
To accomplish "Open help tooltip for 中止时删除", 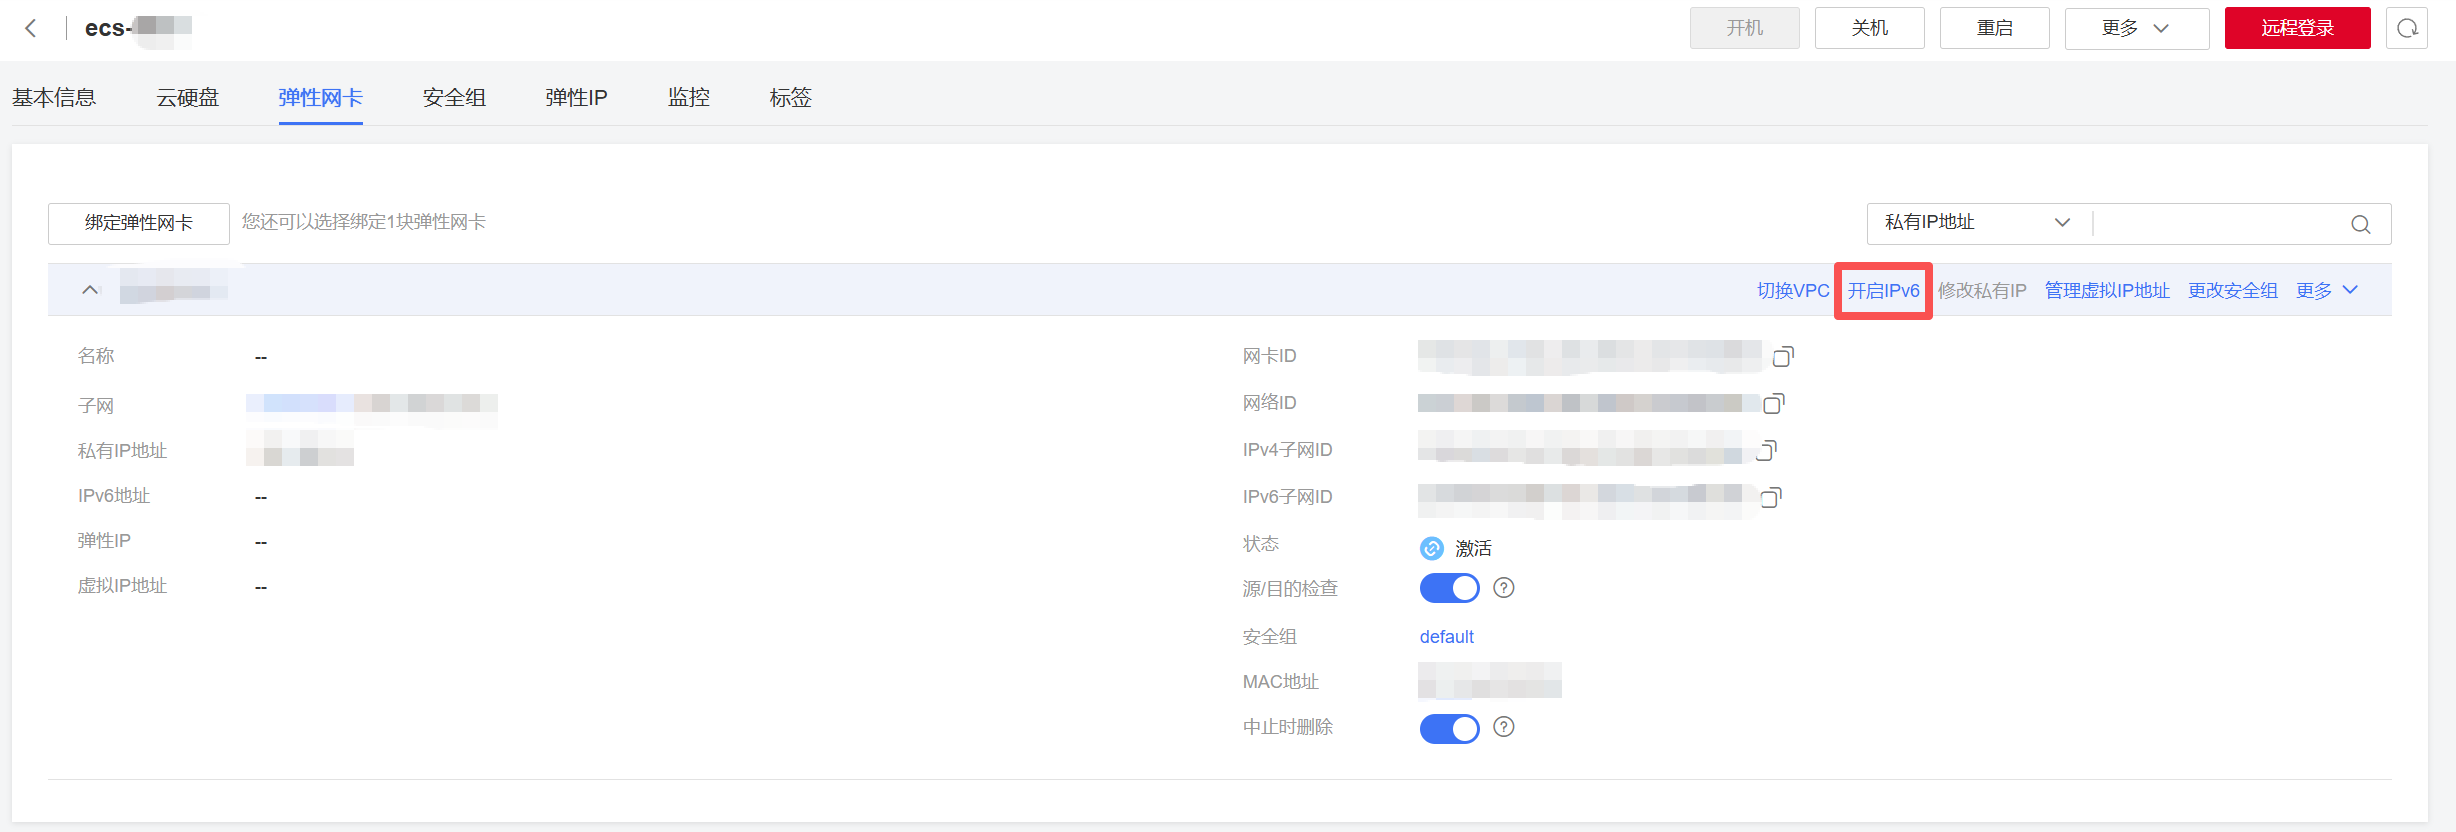I will pyautogui.click(x=1503, y=727).
